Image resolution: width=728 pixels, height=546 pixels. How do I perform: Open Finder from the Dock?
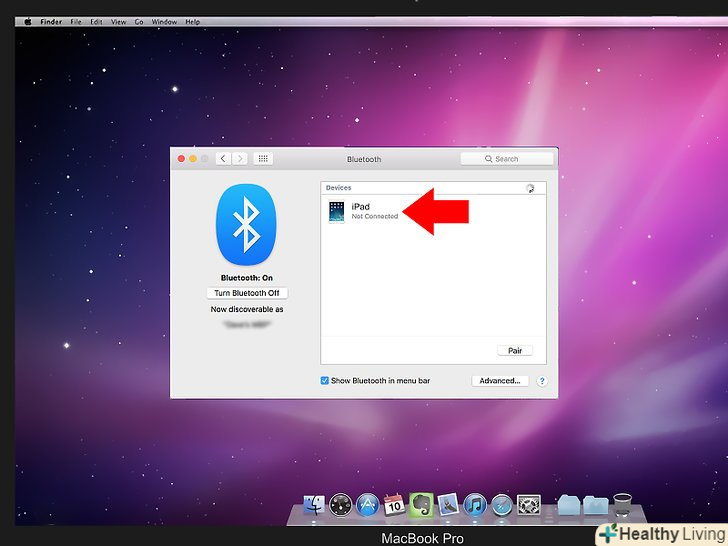(x=314, y=505)
